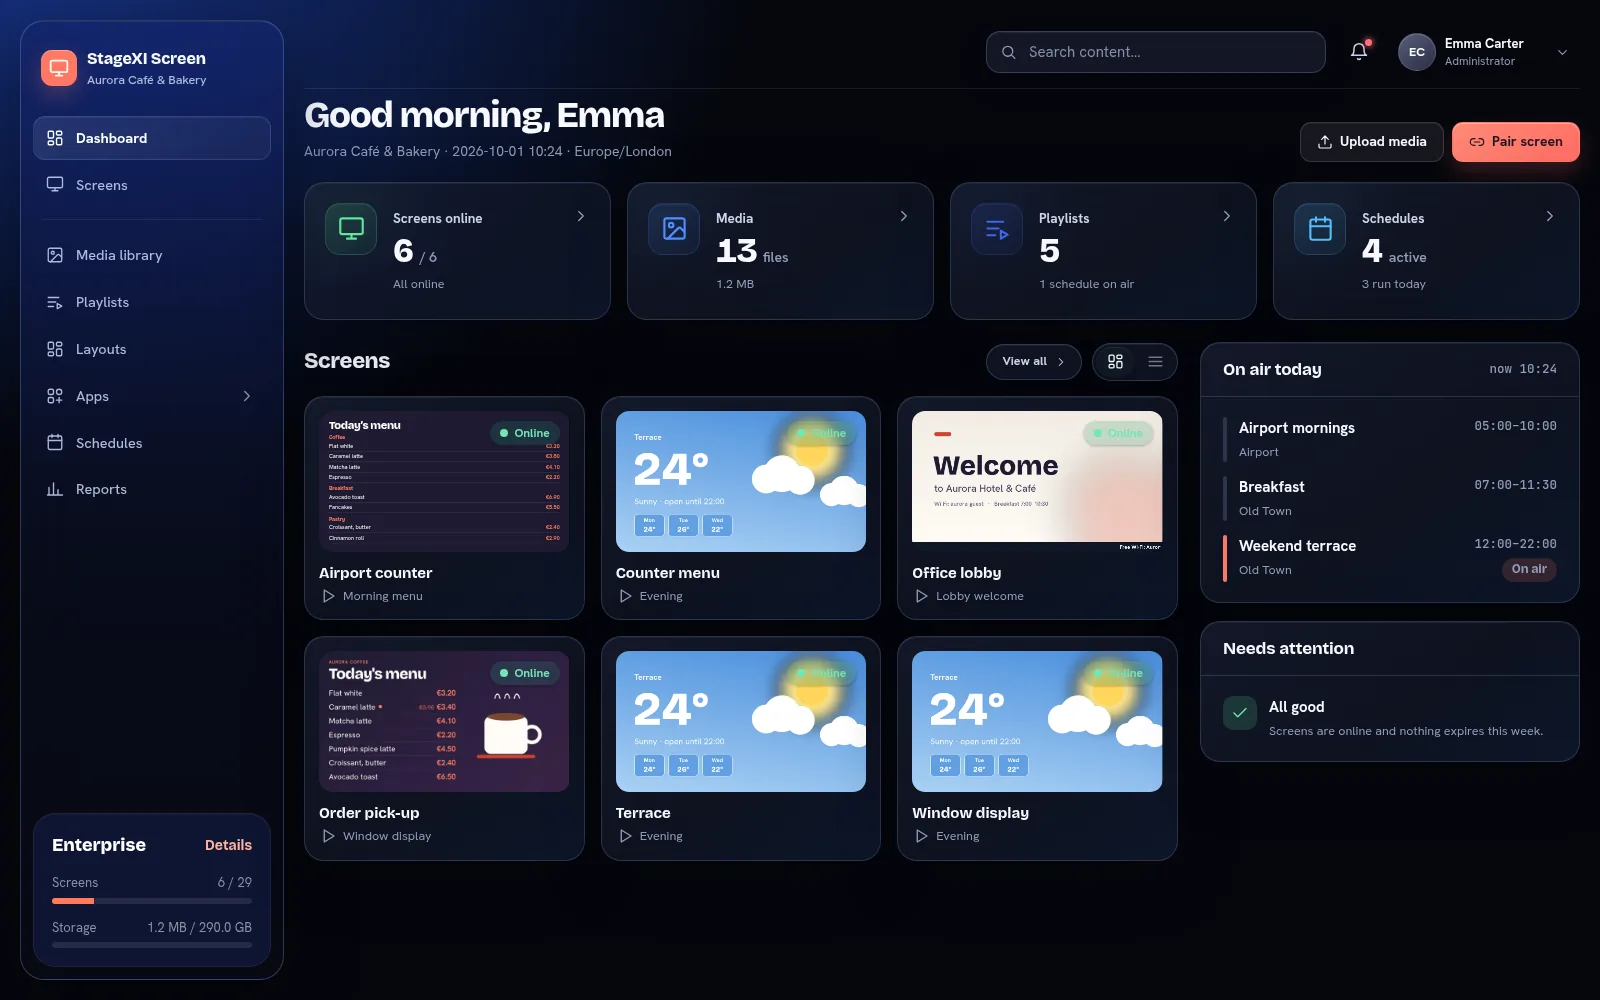Click the Upload media button

[1372, 142]
